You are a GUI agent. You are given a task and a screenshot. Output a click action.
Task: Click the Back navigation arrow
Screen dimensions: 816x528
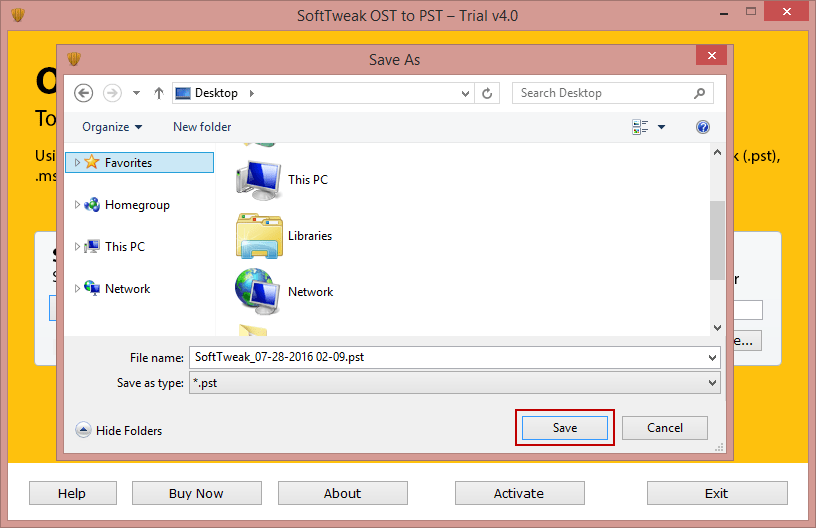click(84, 93)
